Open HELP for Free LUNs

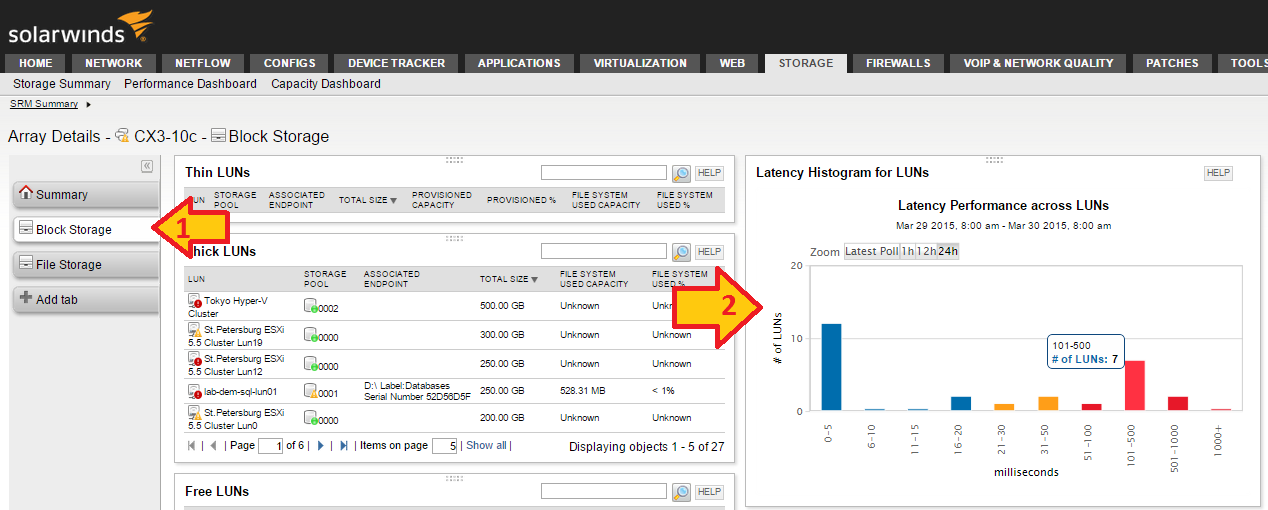[x=709, y=491]
